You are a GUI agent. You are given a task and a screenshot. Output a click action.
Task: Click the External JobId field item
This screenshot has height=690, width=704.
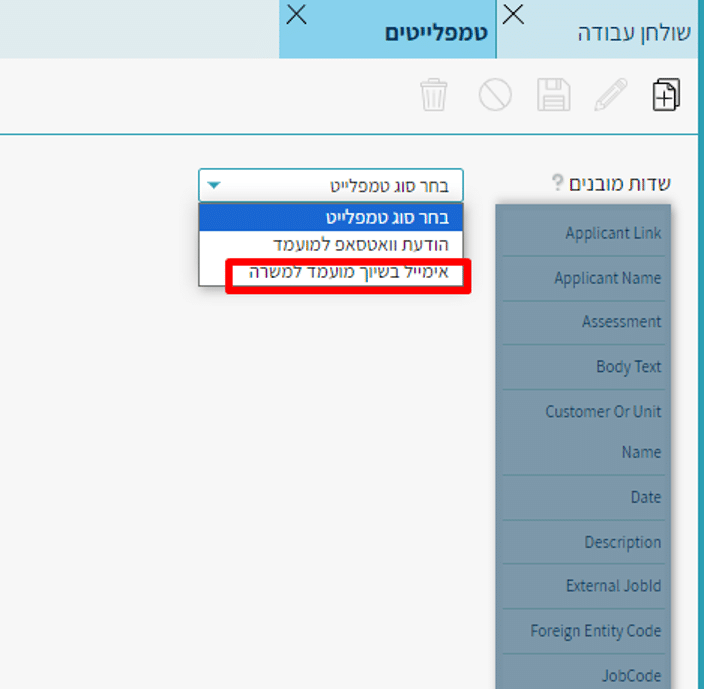pos(613,586)
